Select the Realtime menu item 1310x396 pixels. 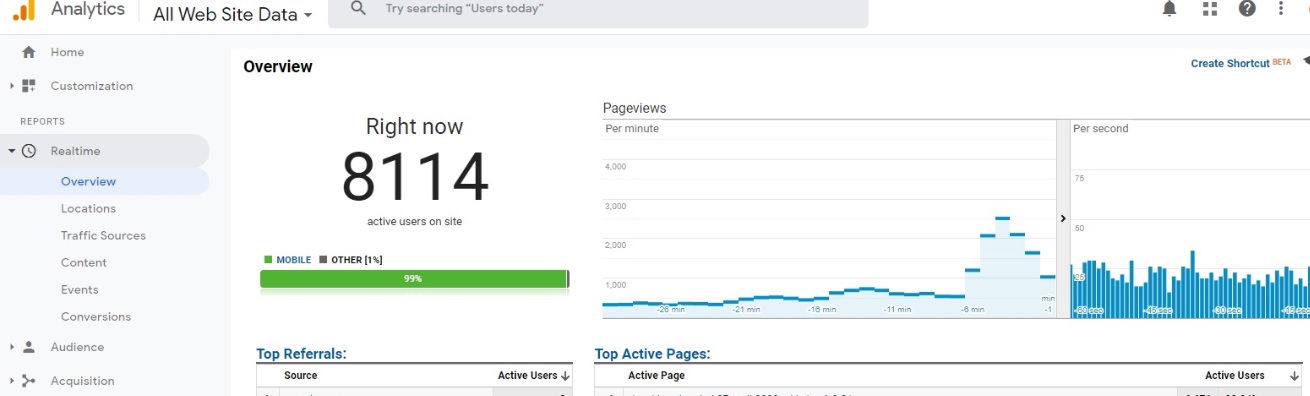pos(76,151)
